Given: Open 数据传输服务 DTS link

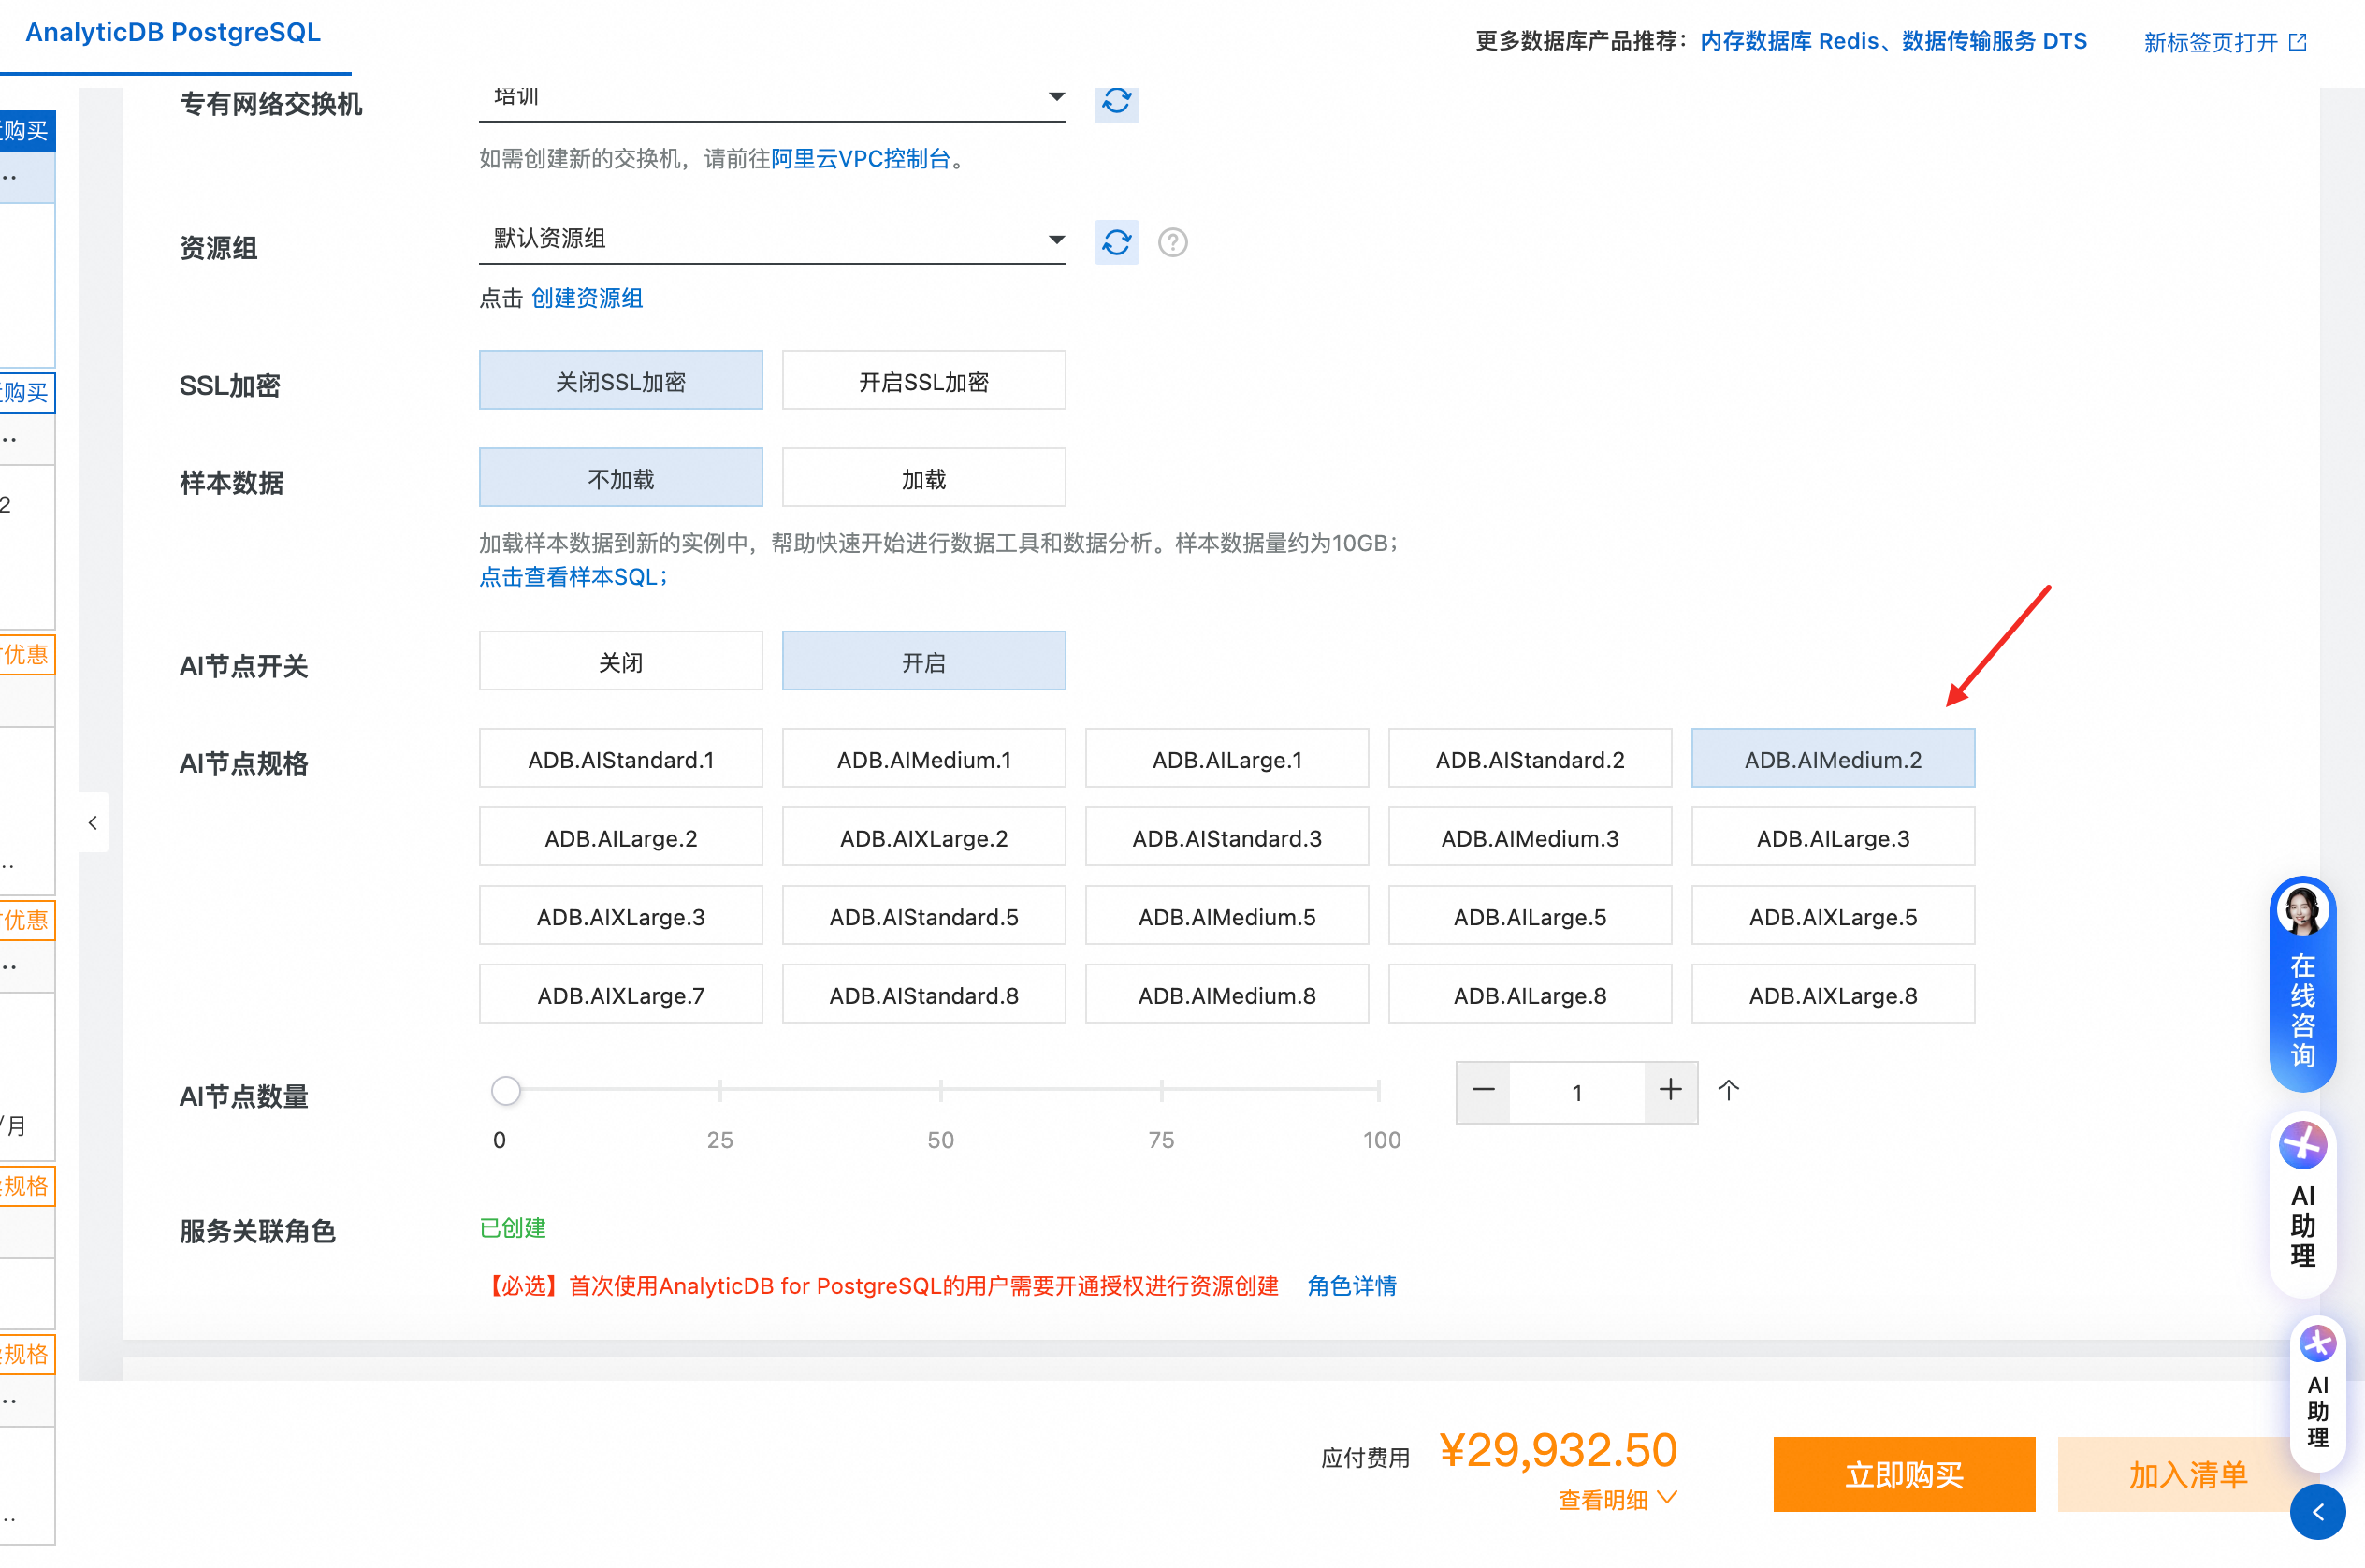Looking at the screenshot, I should (1994, 41).
